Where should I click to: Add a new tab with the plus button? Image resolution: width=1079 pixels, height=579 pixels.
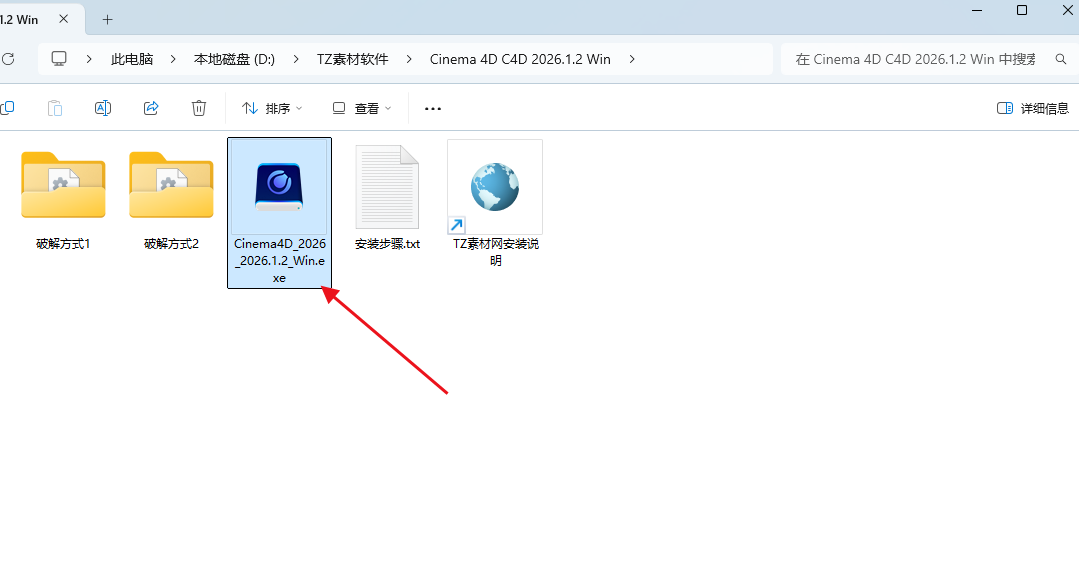pos(107,19)
